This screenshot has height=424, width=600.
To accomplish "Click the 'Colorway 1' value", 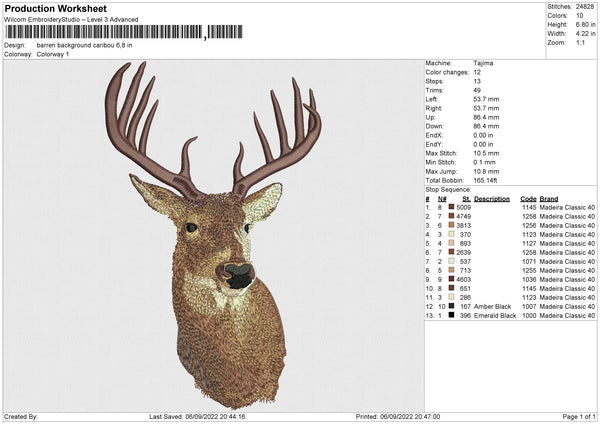I will (x=53, y=54).
